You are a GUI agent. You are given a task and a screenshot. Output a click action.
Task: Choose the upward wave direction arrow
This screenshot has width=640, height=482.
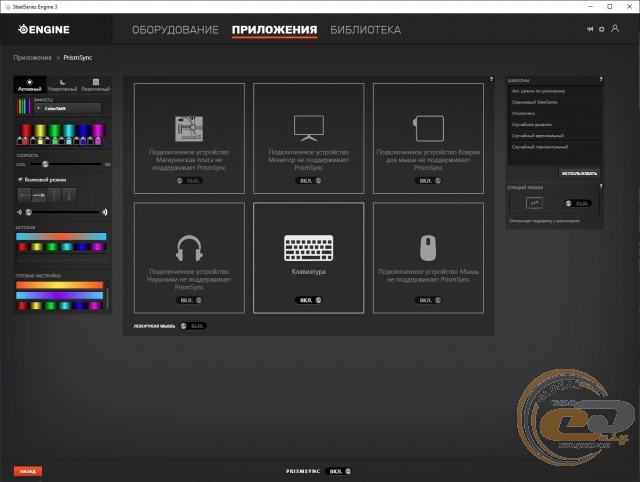pos(54,195)
